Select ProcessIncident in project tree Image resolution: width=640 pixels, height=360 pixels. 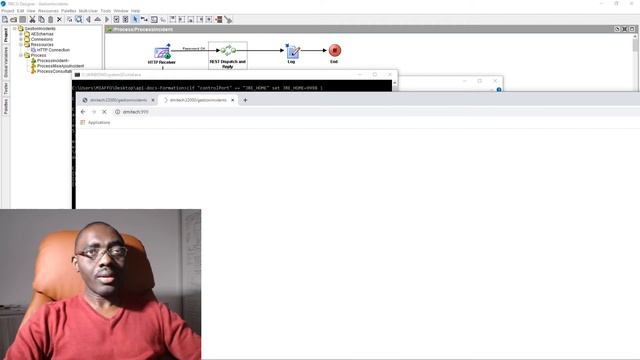point(53,60)
